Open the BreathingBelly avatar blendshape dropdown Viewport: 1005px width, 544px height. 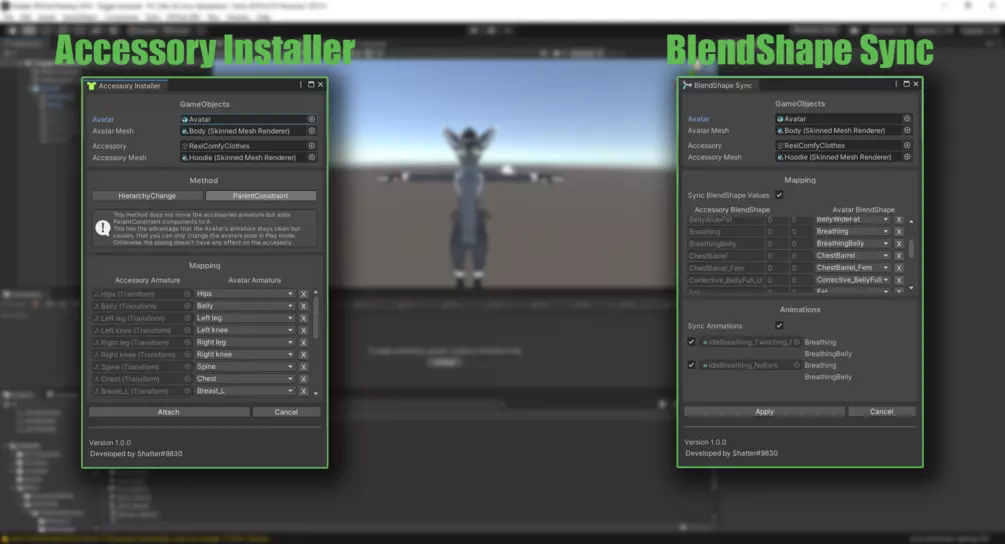pyautogui.click(x=852, y=244)
